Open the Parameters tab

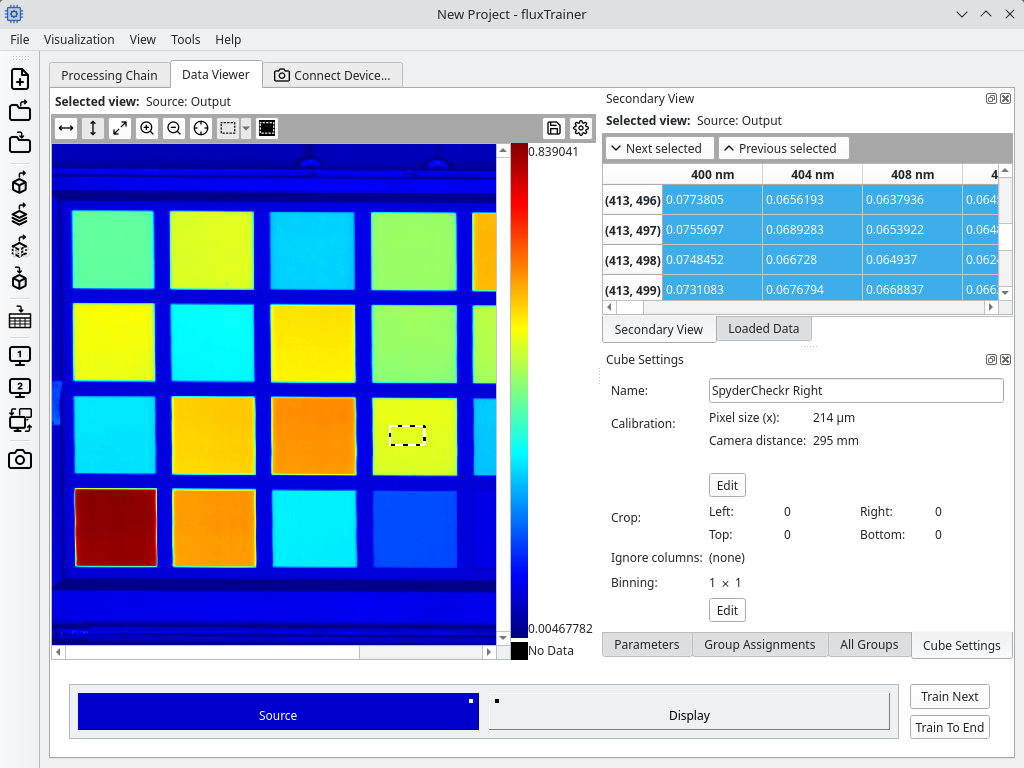tap(647, 645)
